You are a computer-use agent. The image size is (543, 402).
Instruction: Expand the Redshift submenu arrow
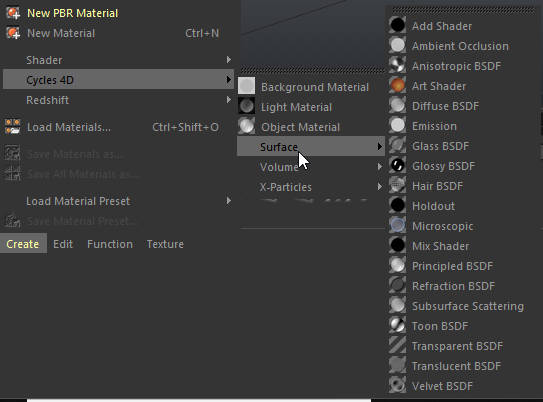229,100
